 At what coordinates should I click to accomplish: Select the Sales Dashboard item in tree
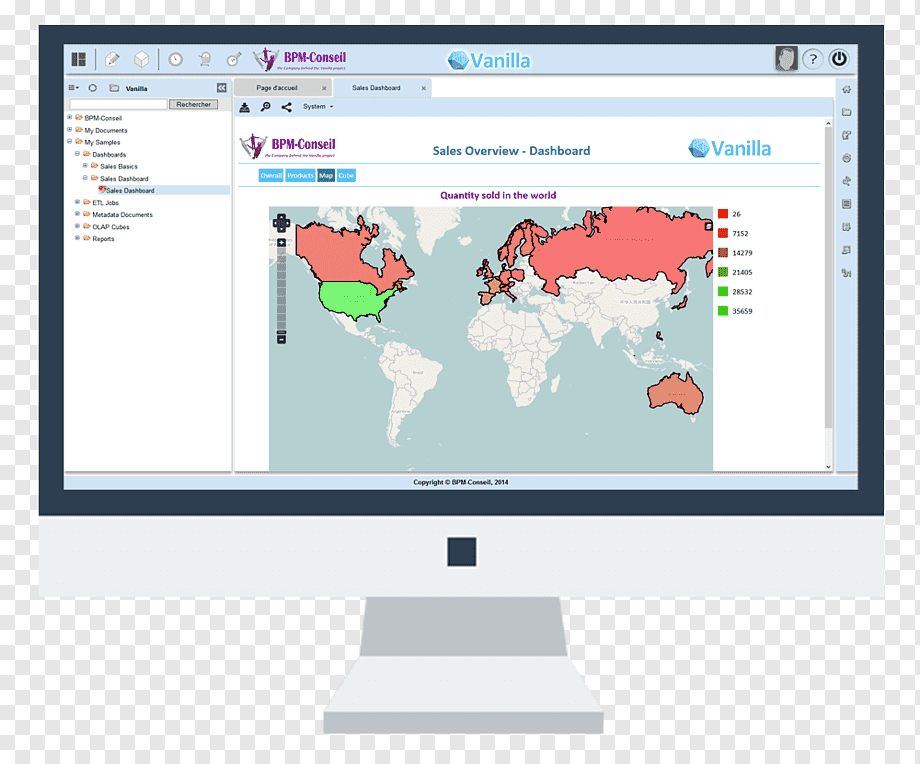tap(130, 191)
